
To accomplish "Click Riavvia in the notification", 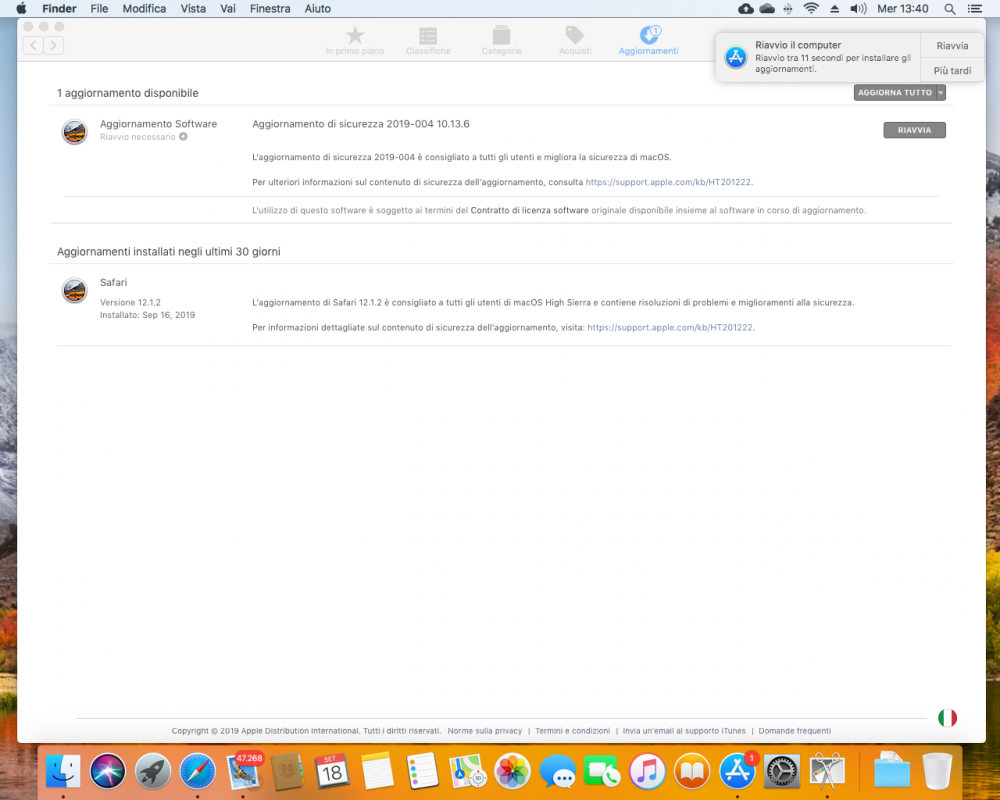I will click(952, 46).
